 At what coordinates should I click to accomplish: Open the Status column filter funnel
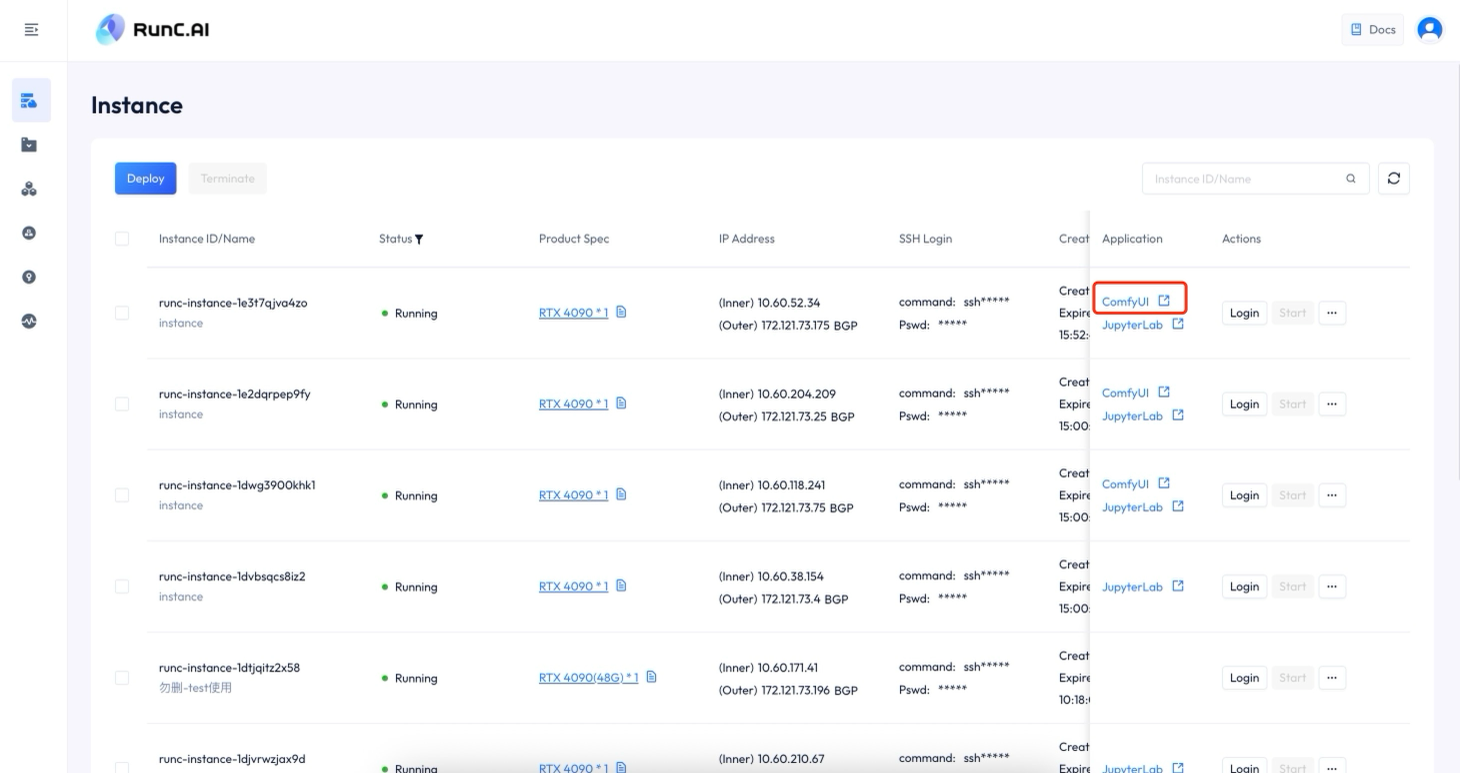(419, 239)
